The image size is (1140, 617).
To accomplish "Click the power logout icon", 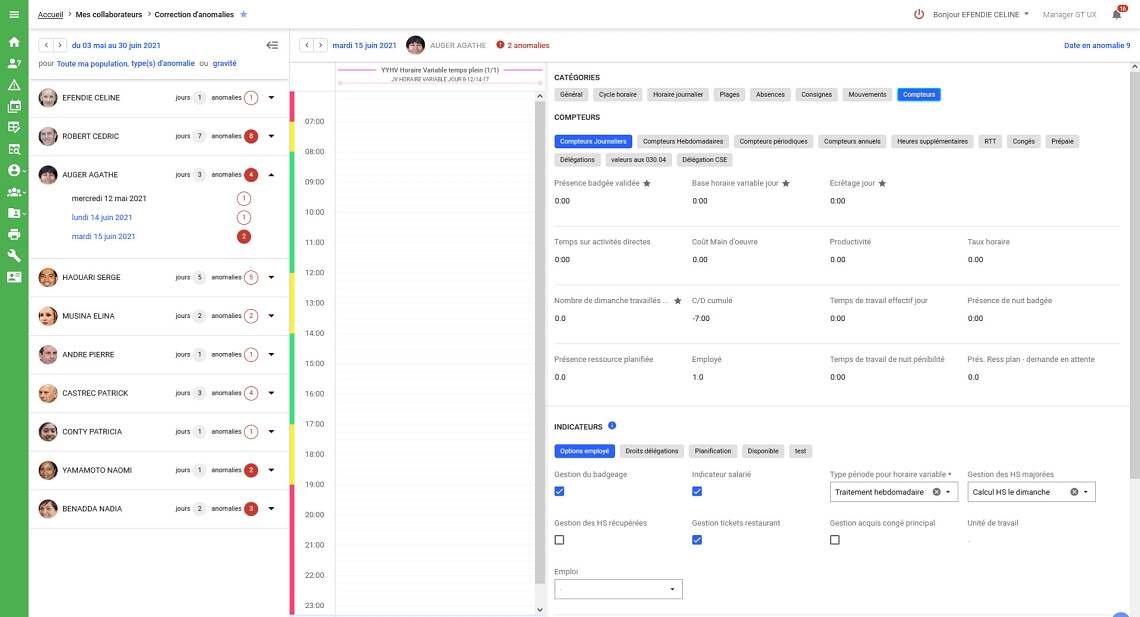I will click(919, 15).
